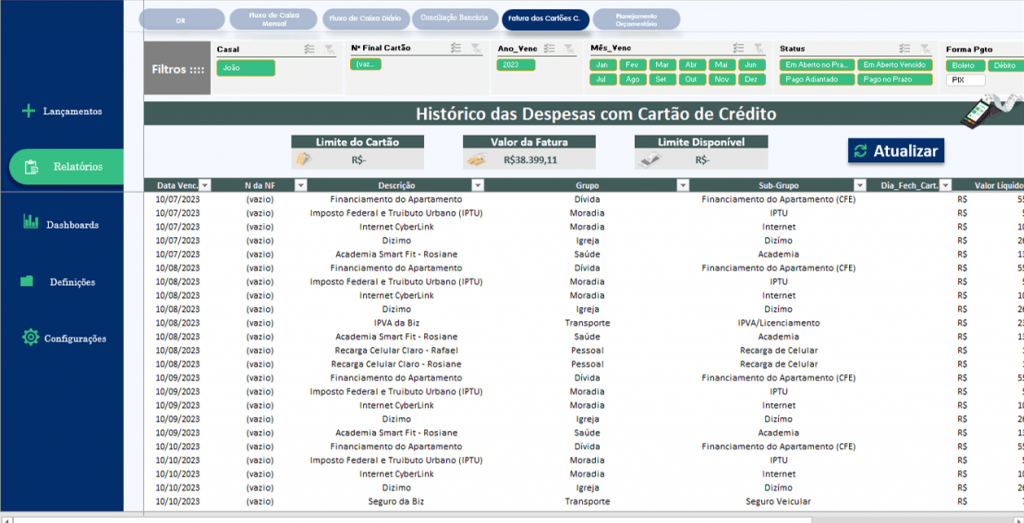
Task: Toggle Mai month filter
Action: click(722, 65)
